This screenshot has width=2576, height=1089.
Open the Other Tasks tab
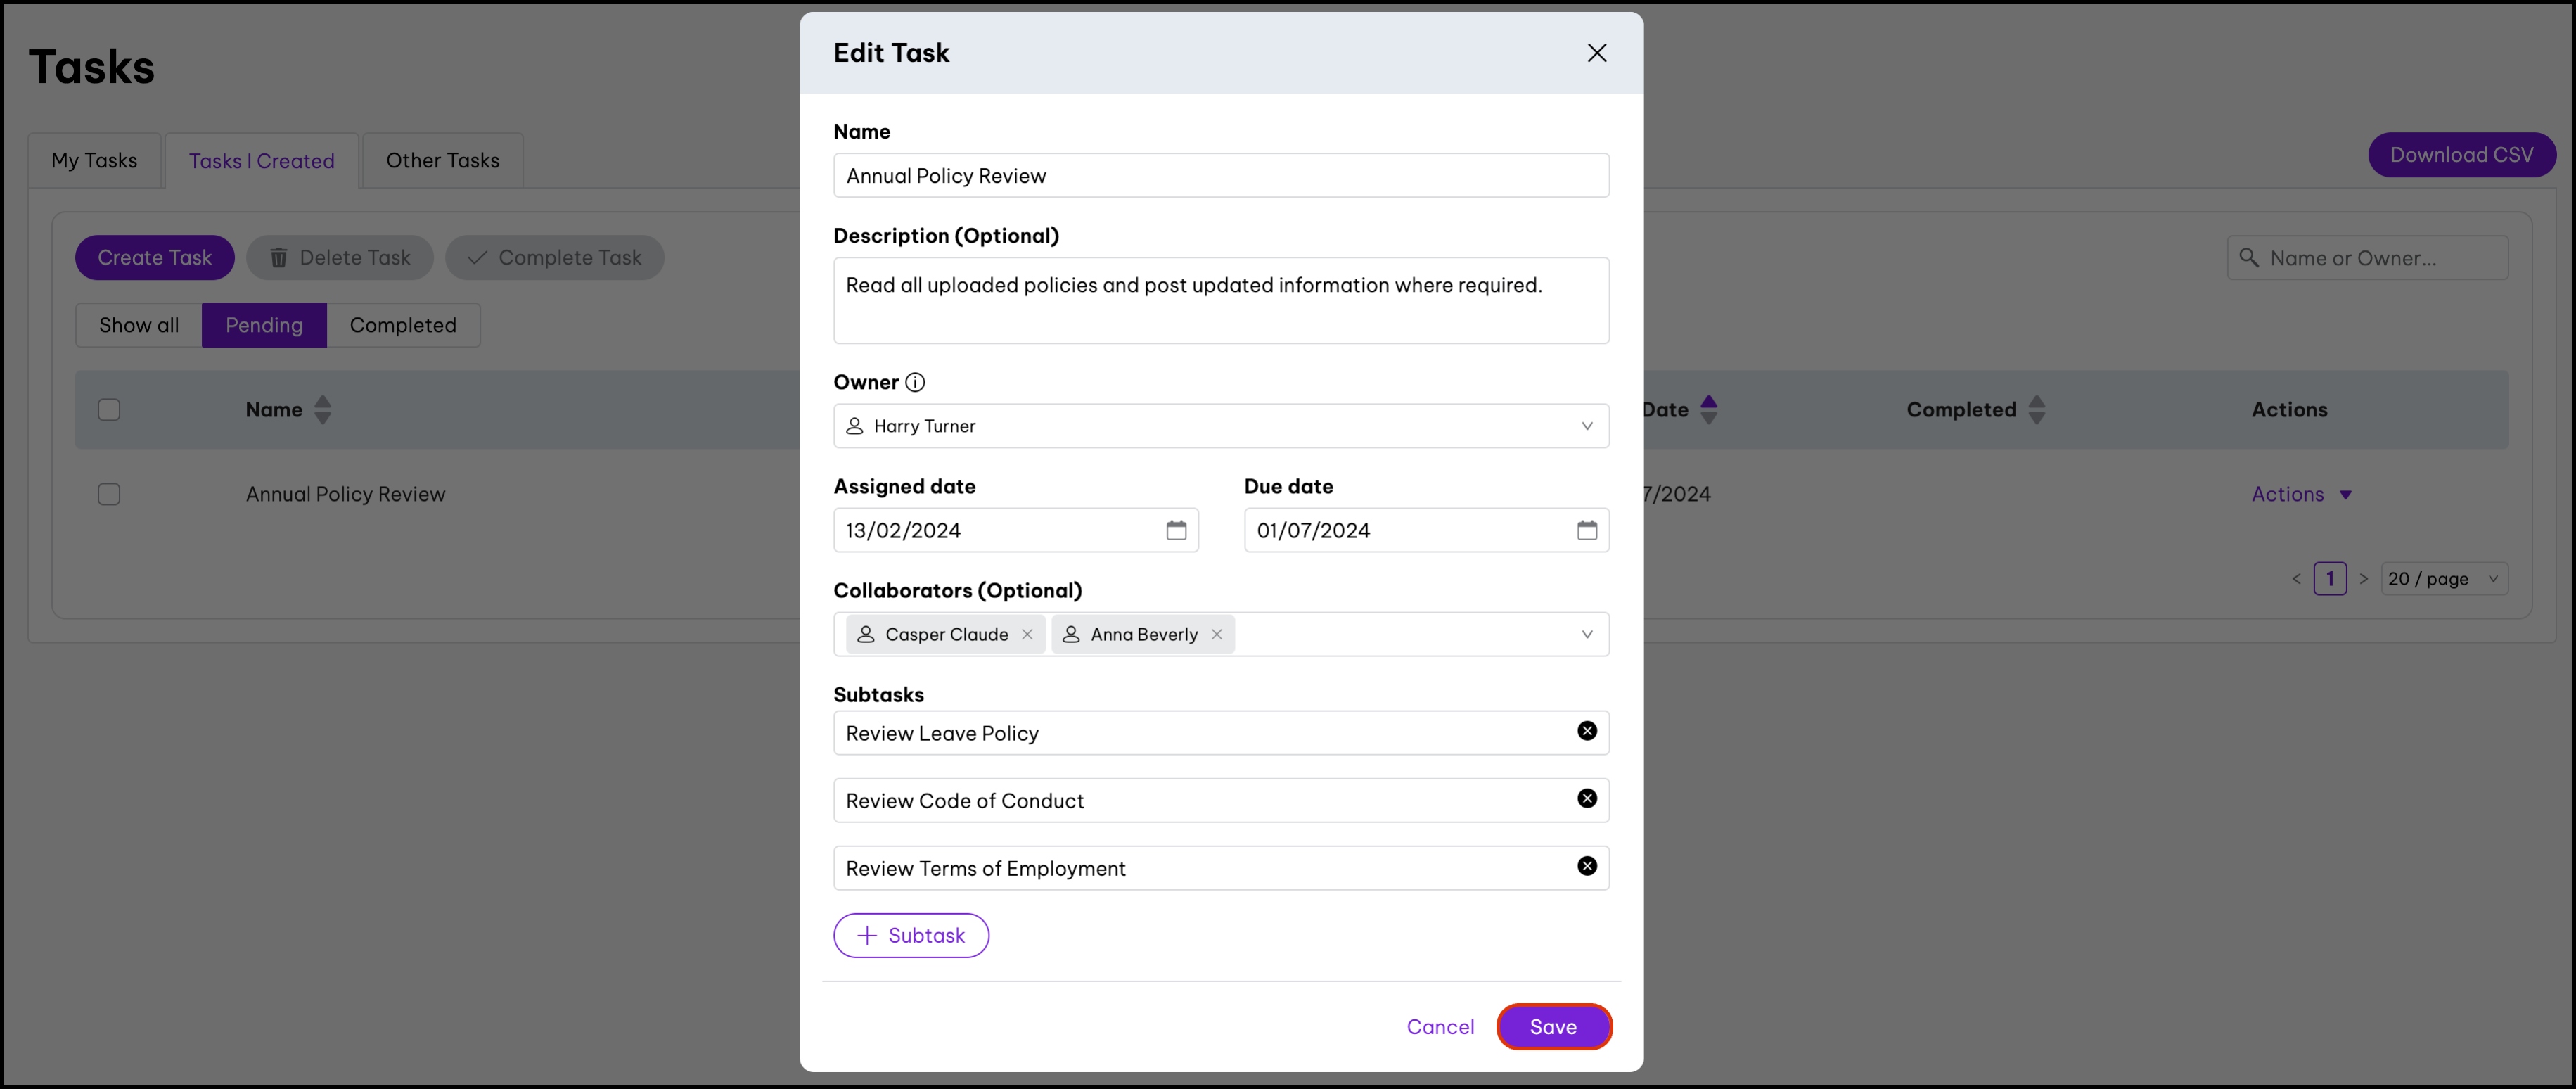(442, 161)
